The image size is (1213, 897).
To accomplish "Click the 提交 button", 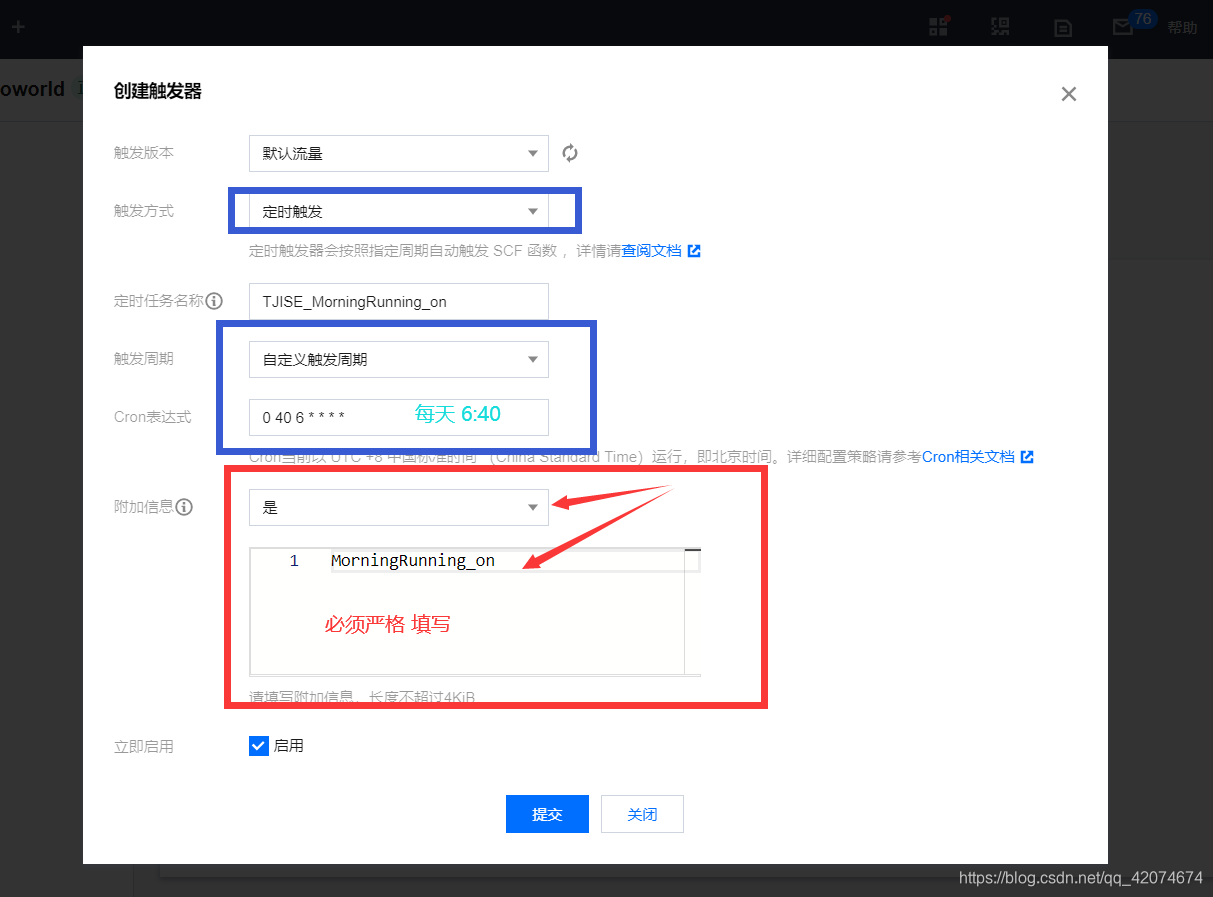I will pyautogui.click(x=547, y=814).
